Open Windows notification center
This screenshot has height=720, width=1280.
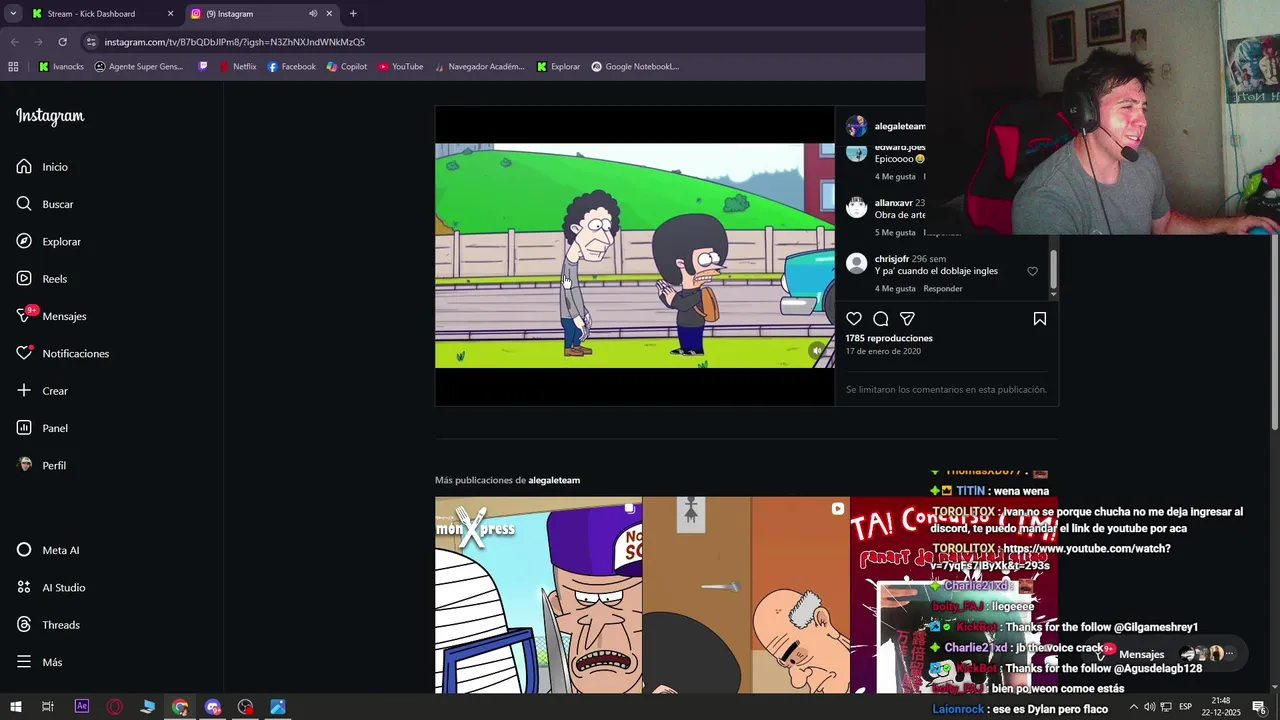(1259, 707)
